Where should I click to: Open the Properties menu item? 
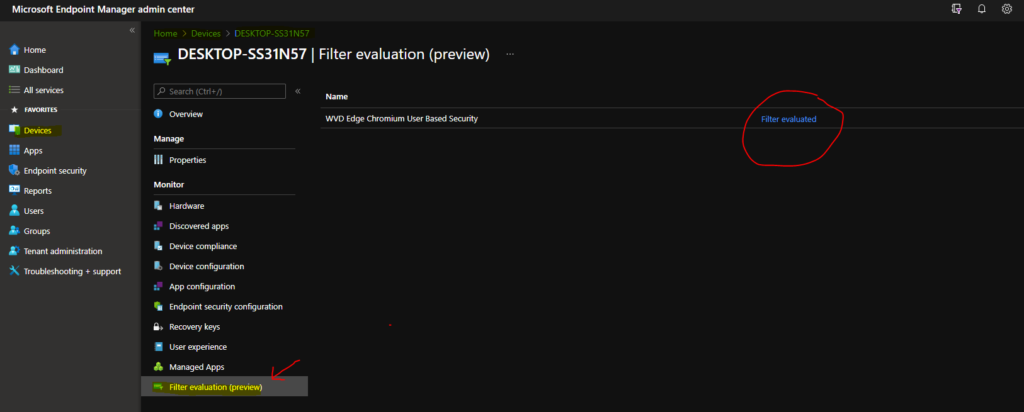187,160
